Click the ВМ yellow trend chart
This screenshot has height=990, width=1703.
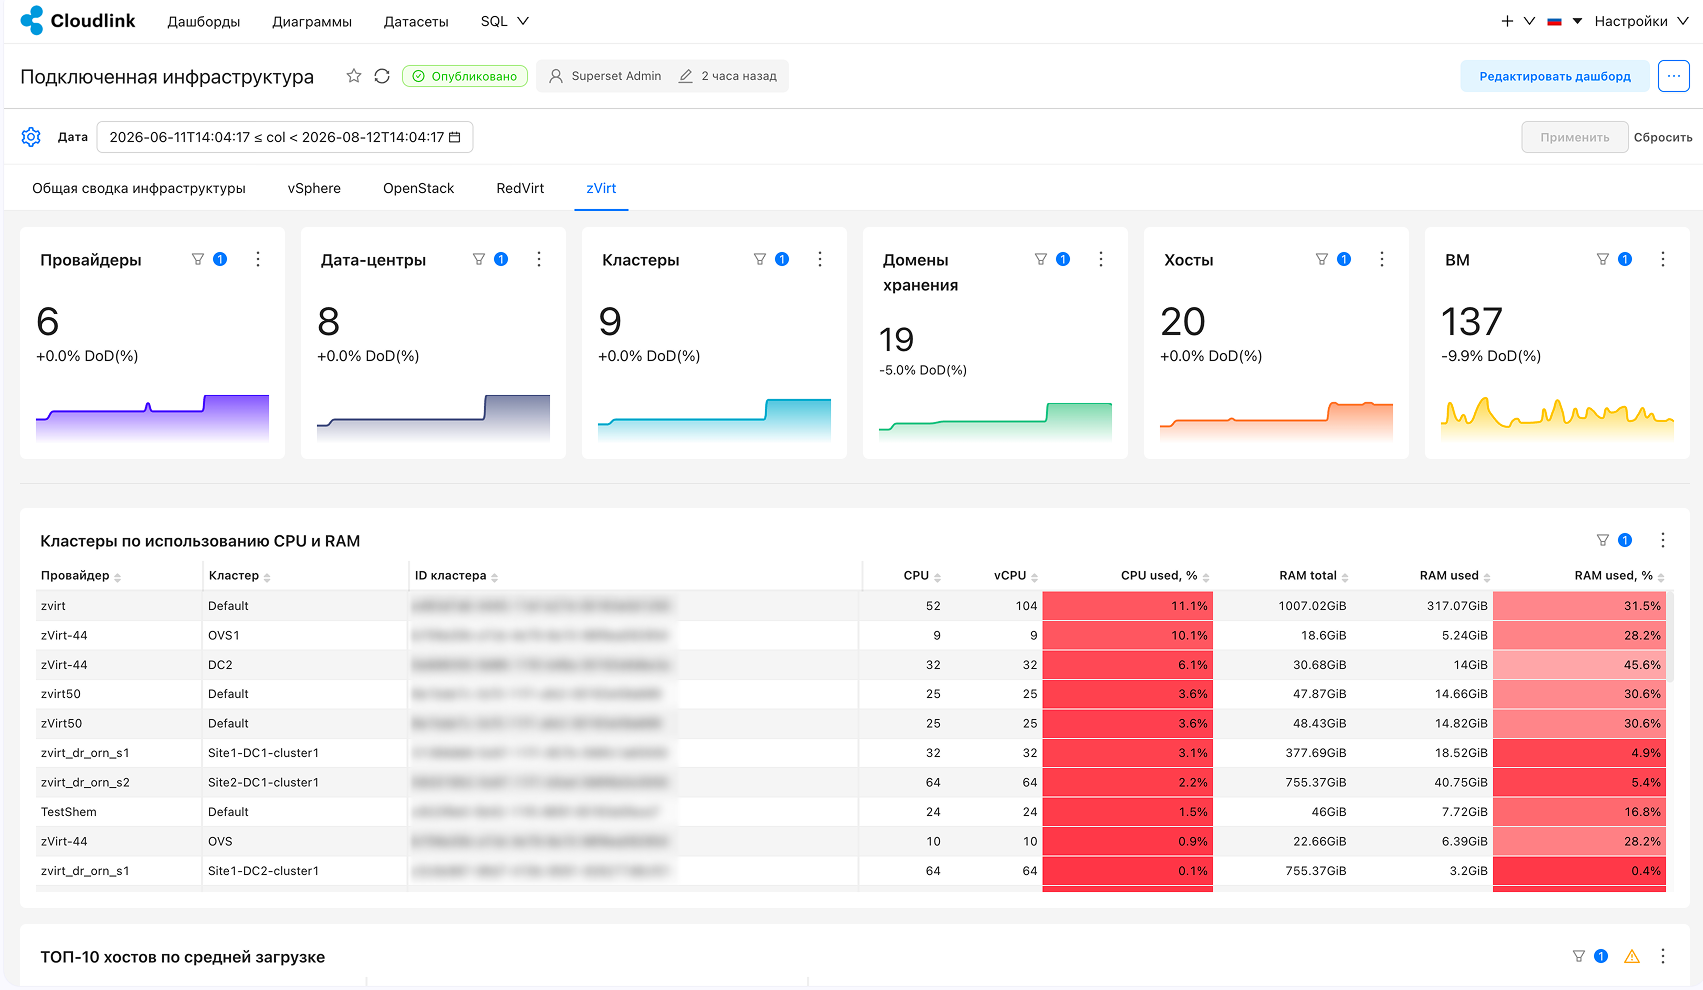1557,417
